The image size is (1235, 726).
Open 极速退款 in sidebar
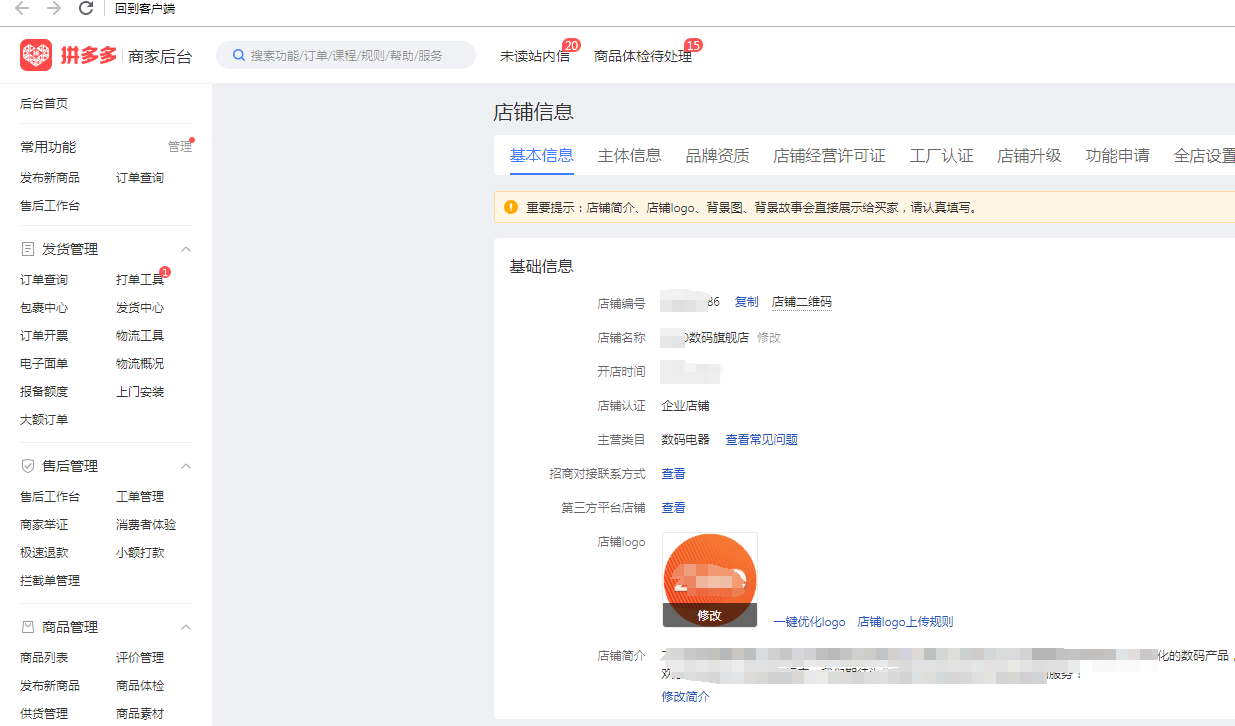[44, 553]
